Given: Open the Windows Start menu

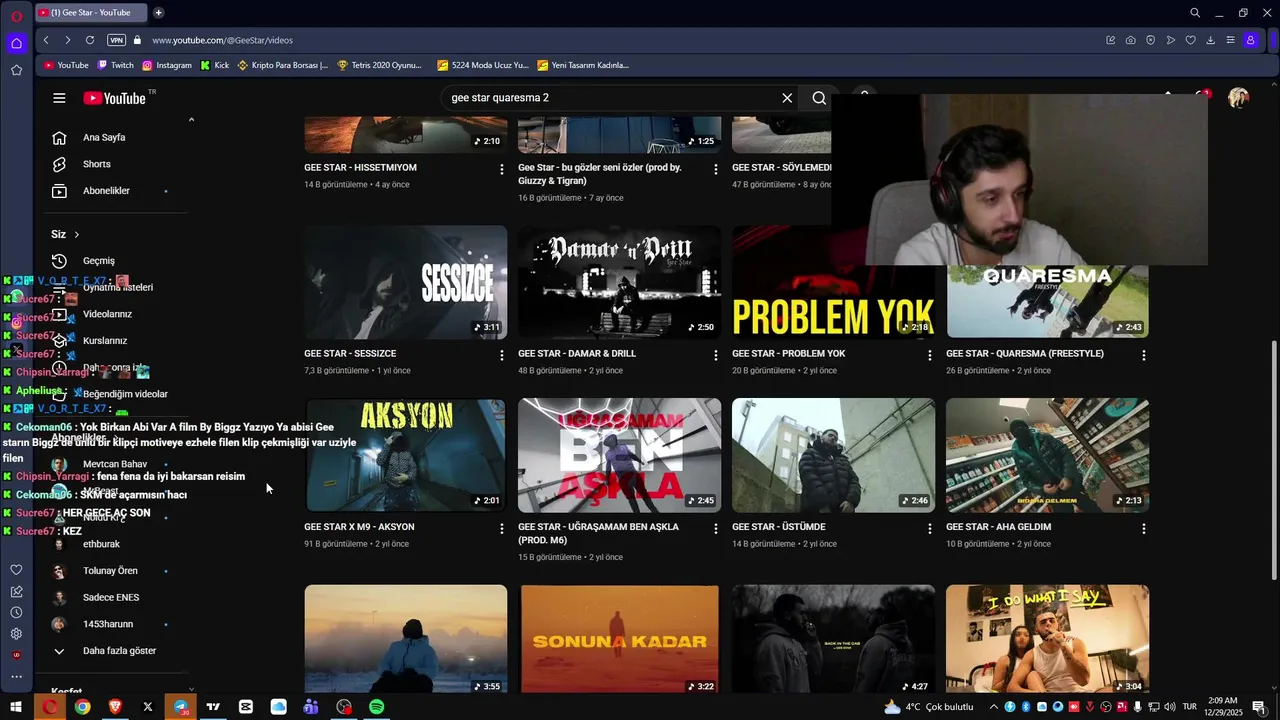Looking at the screenshot, I should (16, 707).
